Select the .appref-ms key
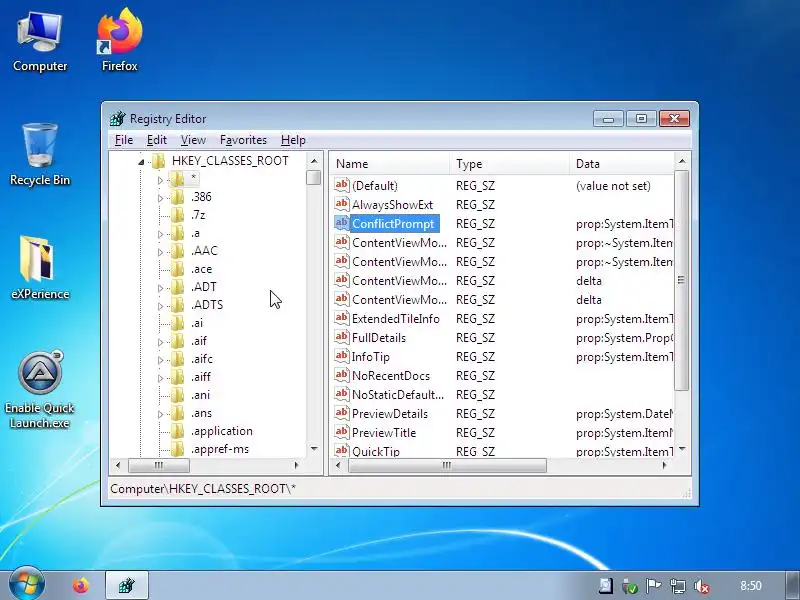 click(x=220, y=449)
